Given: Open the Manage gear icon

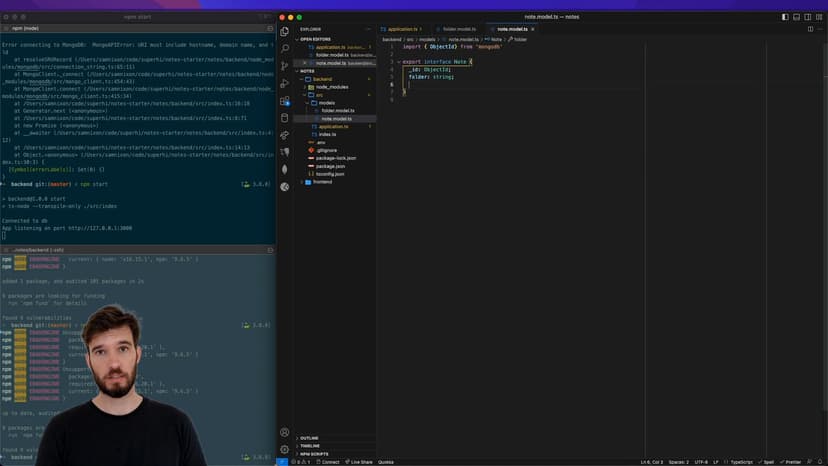Looking at the screenshot, I should click(285, 450).
